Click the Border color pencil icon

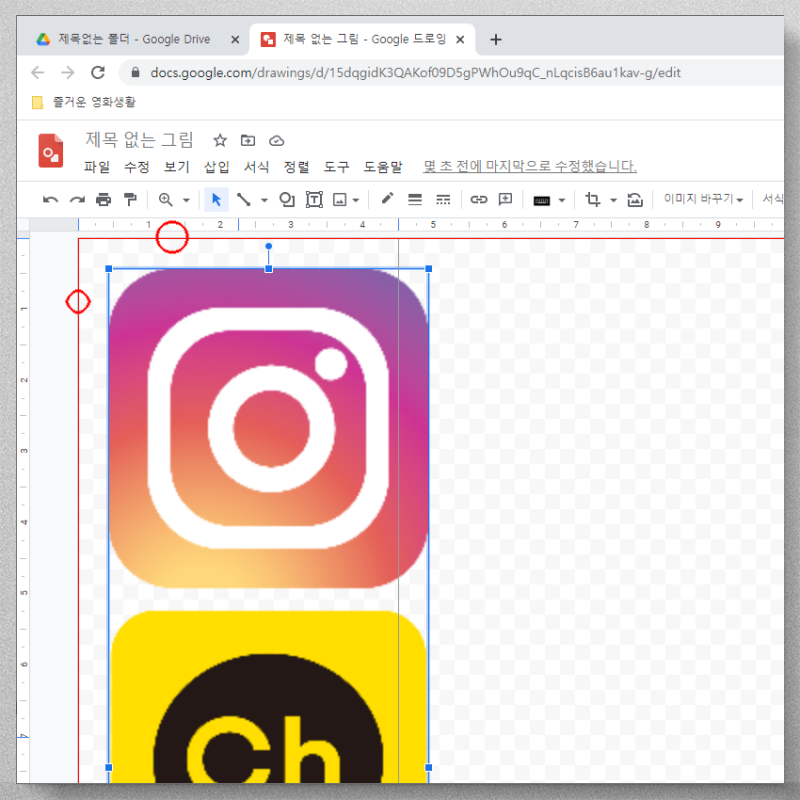pyautogui.click(x=387, y=198)
